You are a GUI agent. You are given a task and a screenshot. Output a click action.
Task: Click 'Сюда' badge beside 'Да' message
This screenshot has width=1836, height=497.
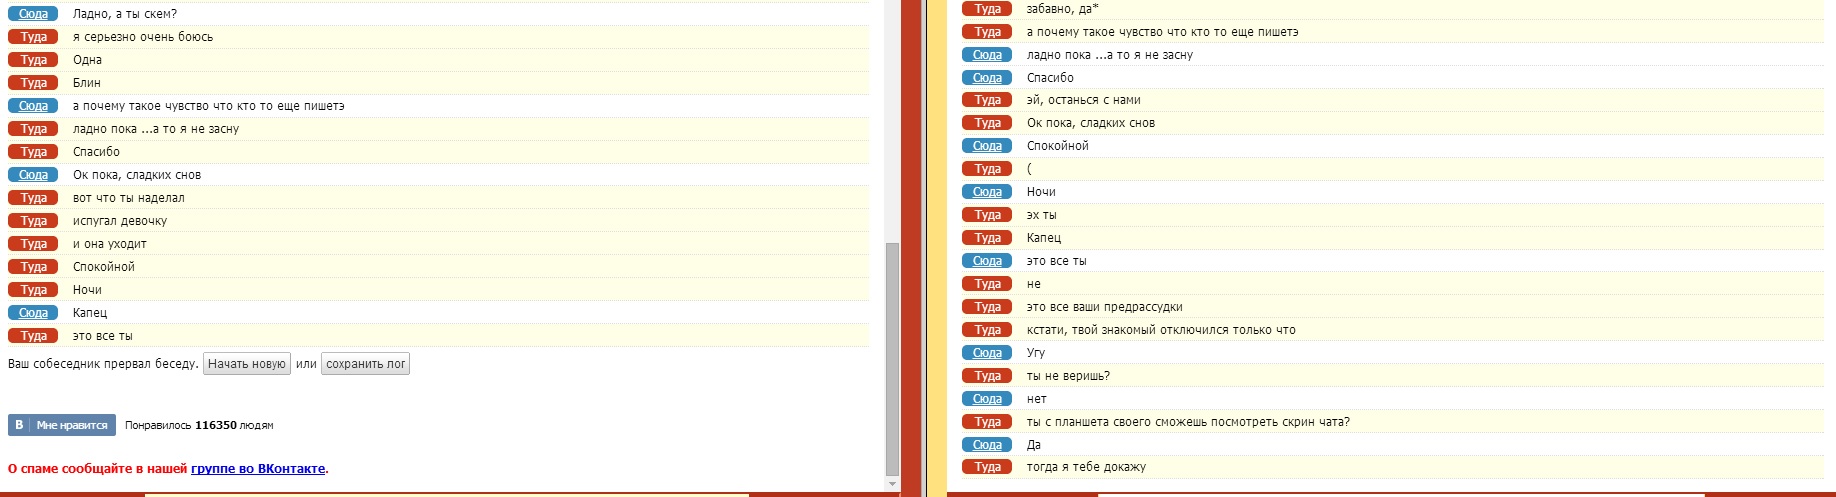[987, 445]
